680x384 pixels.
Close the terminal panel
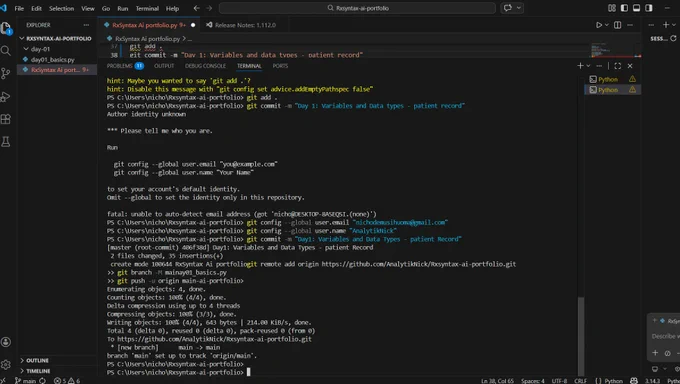pos(630,66)
